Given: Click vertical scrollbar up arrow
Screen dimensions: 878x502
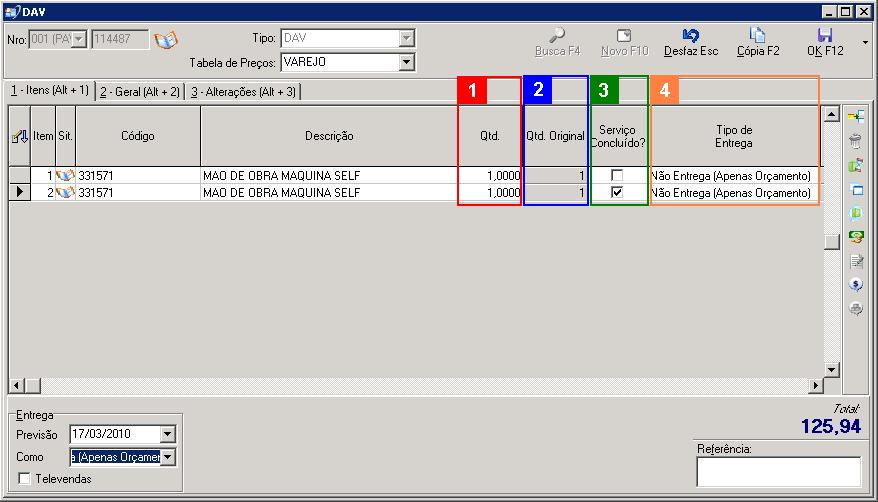Looking at the screenshot, I should coord(832,115).
